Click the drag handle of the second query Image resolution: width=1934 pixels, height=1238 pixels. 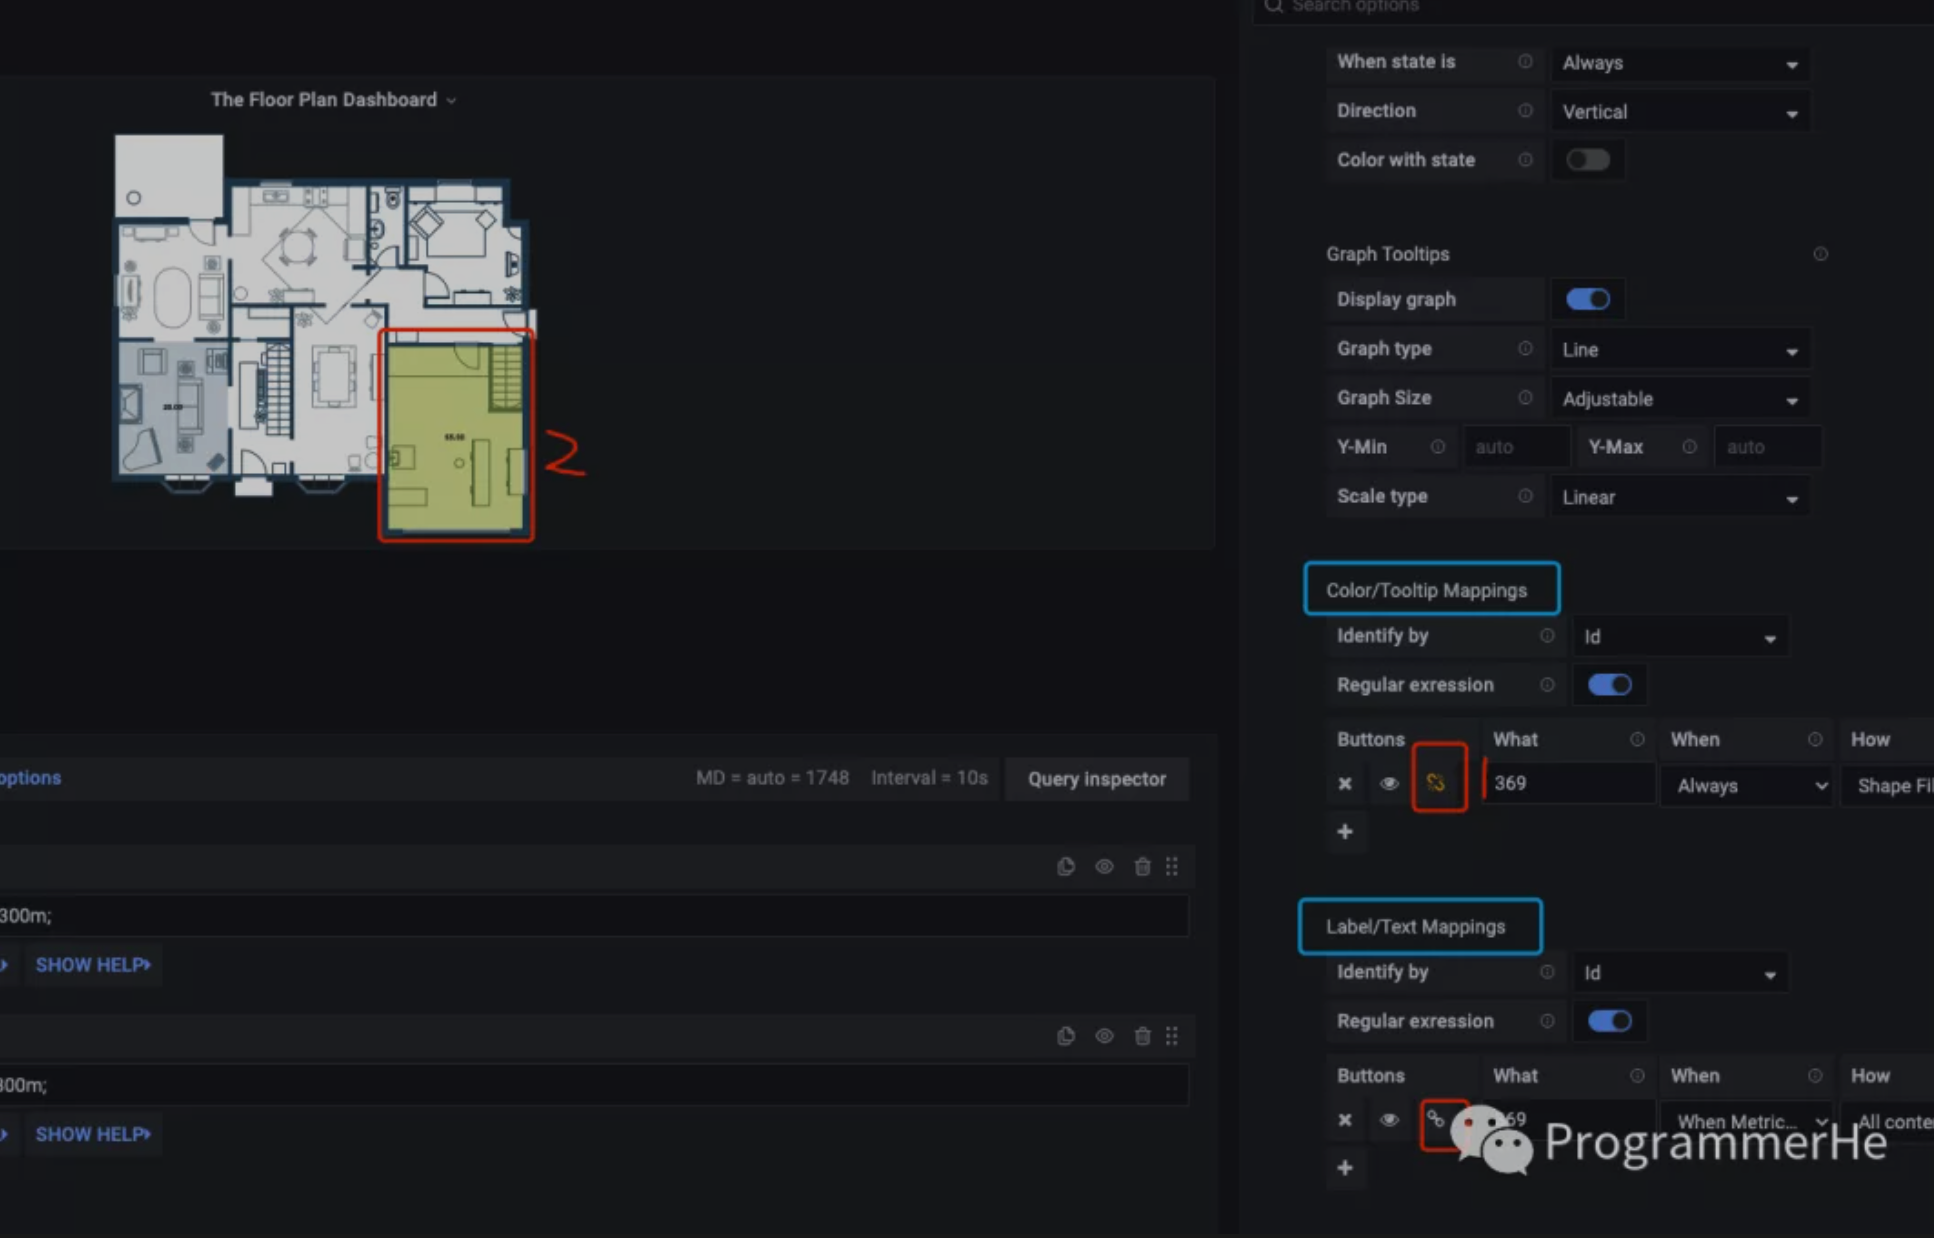[1172, 1036]
